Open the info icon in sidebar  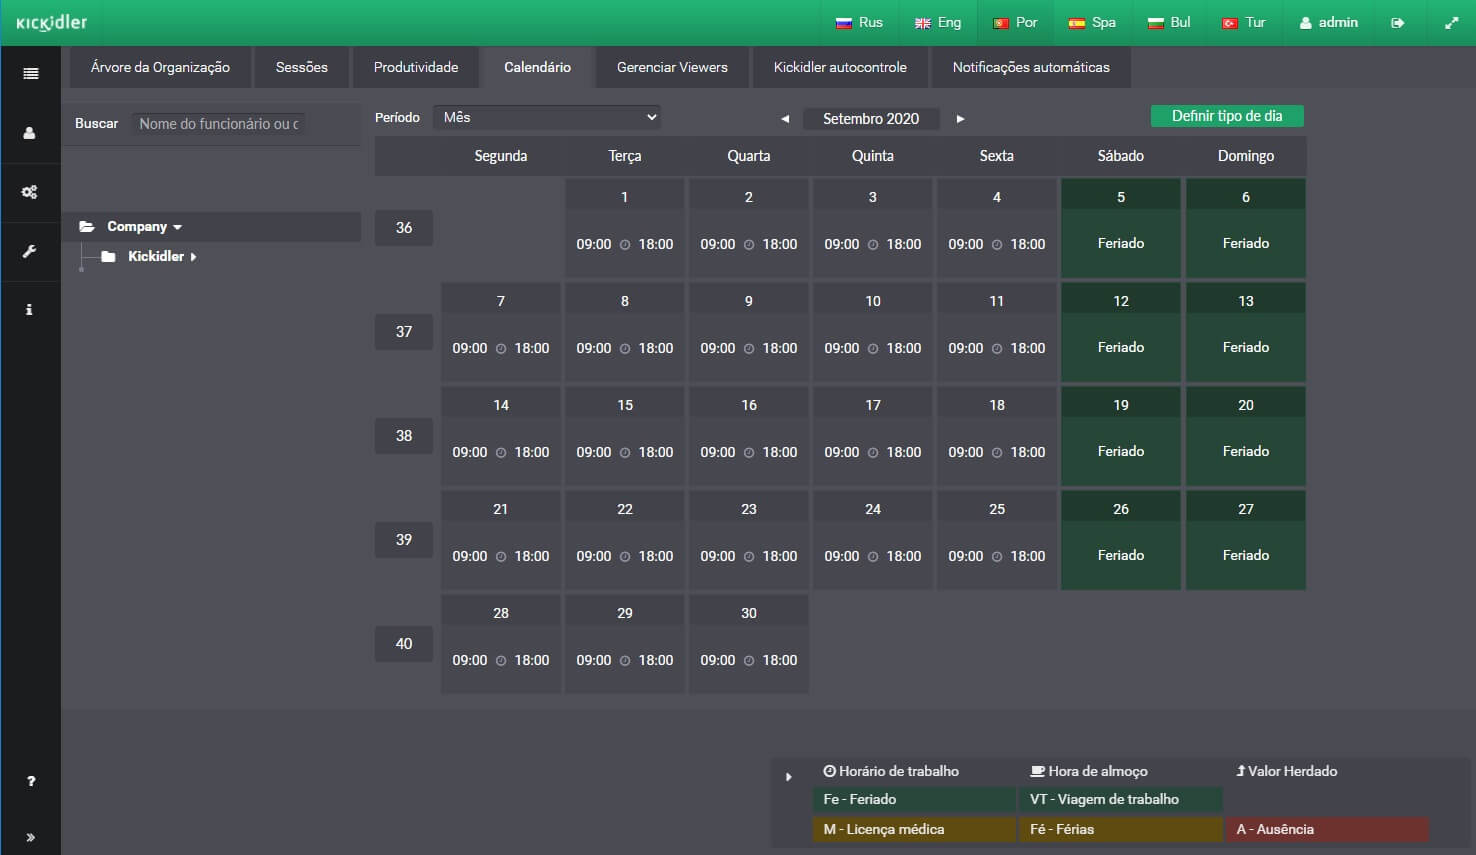pos(29,310)
